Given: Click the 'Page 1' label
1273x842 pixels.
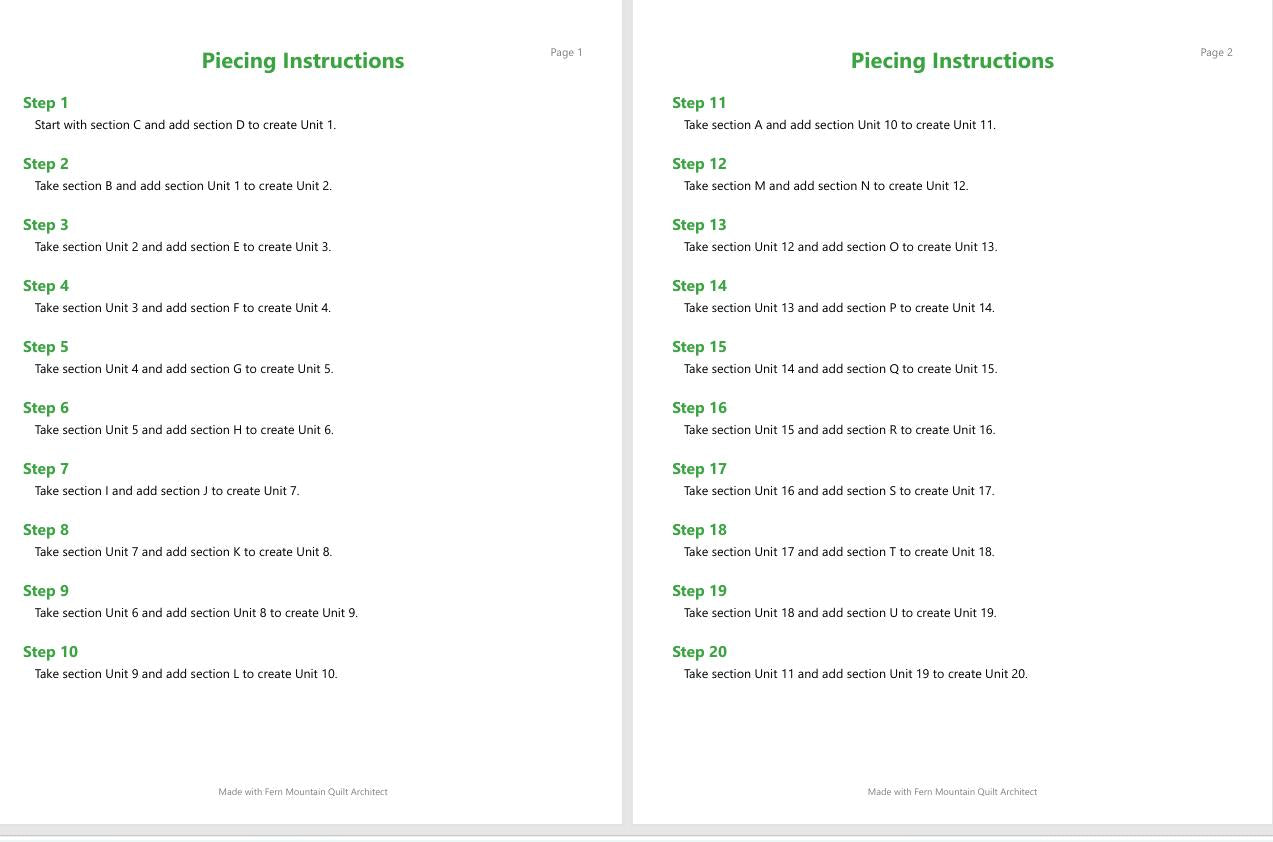Looking at the screenshot, I should tap(566, 53).
